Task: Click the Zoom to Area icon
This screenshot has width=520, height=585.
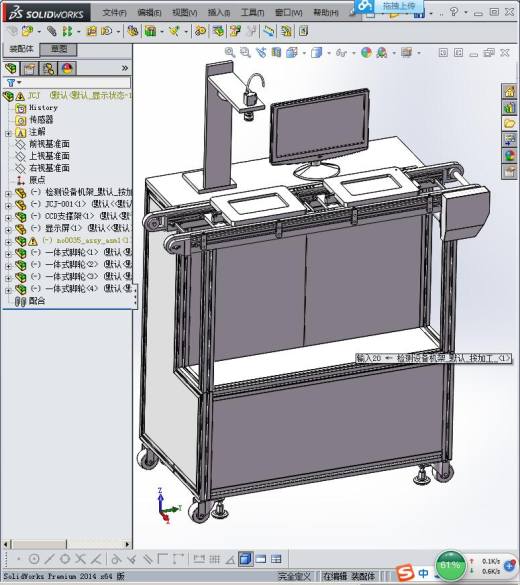Action: tap(245, 53)
